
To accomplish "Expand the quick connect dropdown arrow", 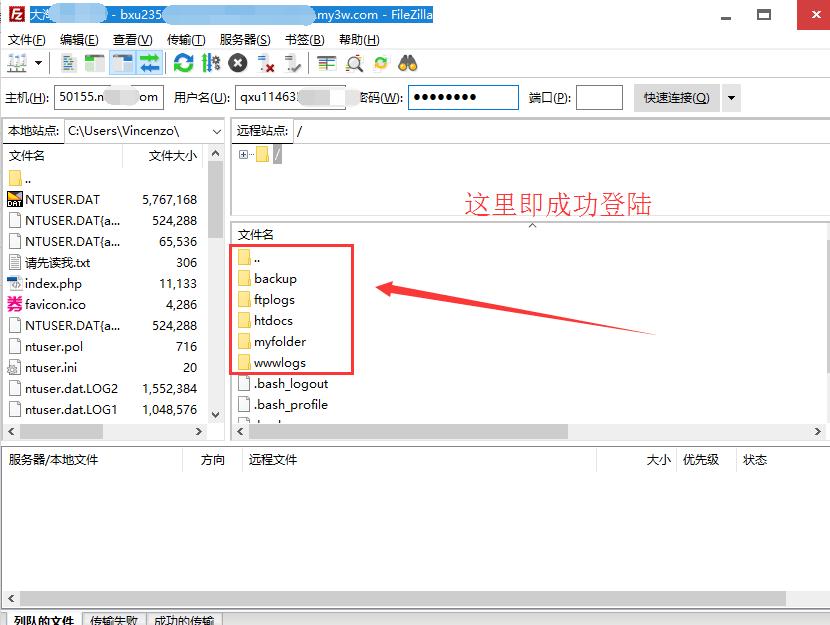I will [731, 97].
